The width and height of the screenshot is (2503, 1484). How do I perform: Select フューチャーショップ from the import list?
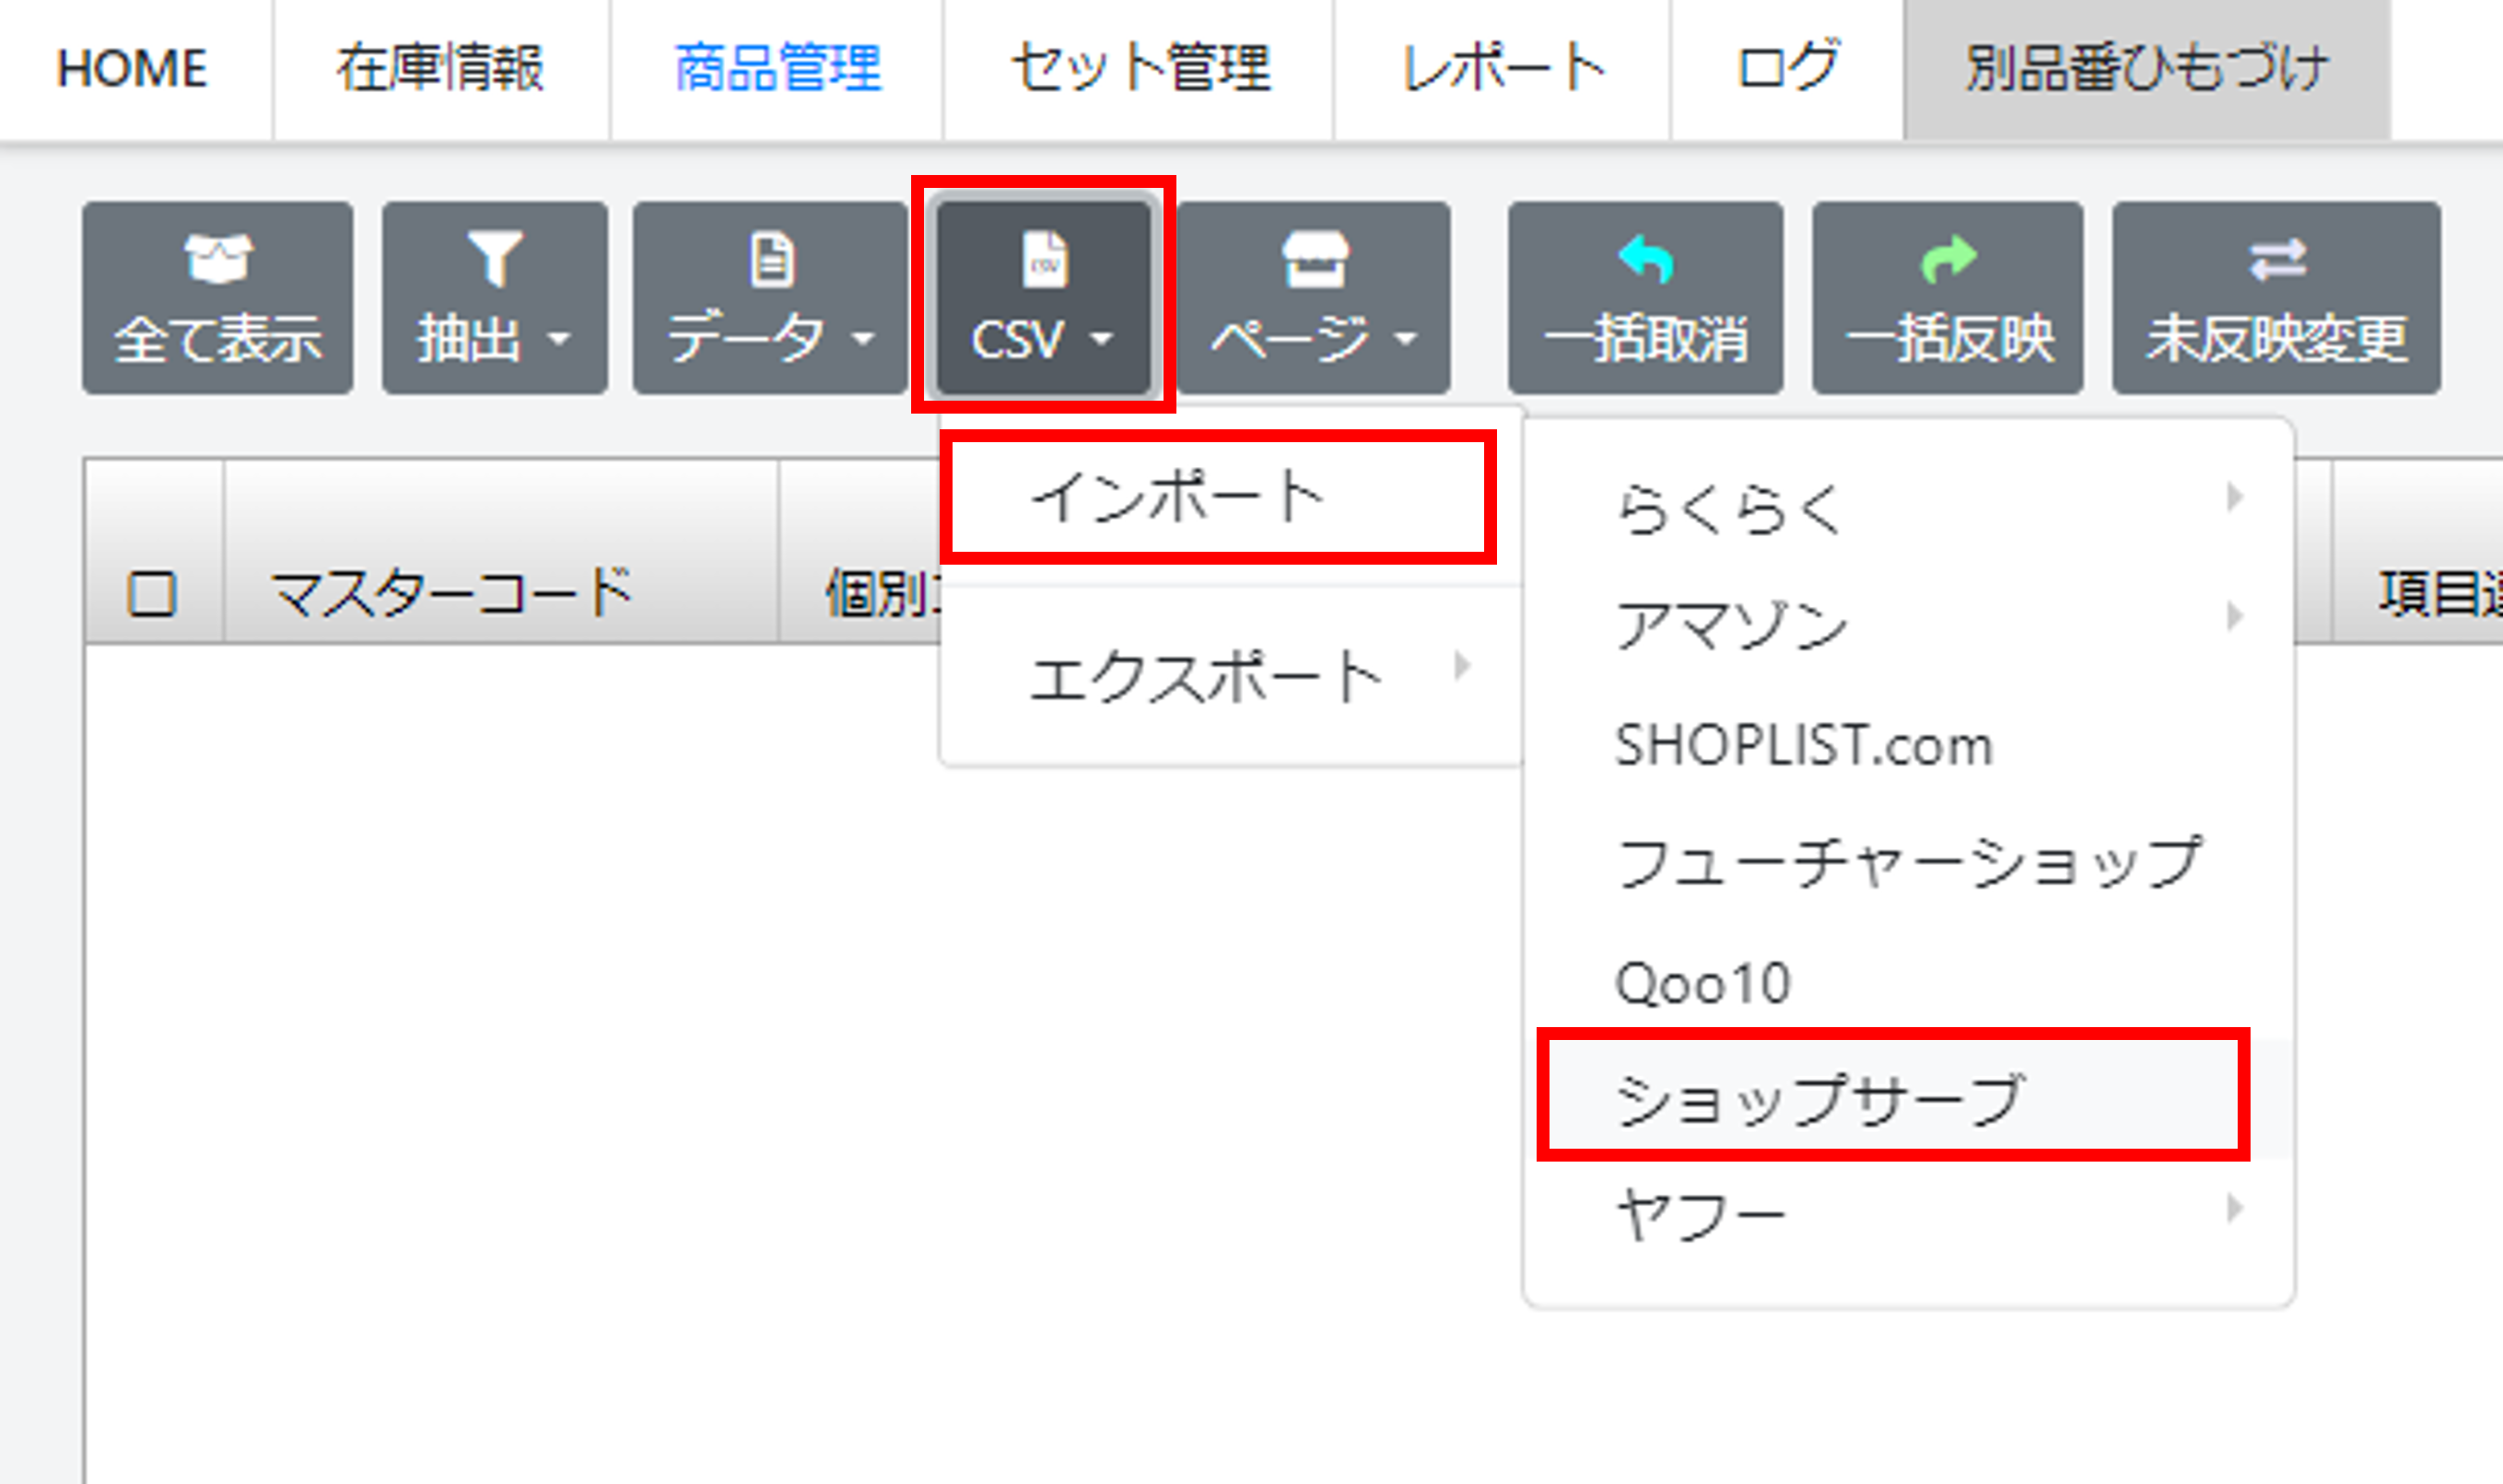pyautogui.click(x=1908, y=863)
